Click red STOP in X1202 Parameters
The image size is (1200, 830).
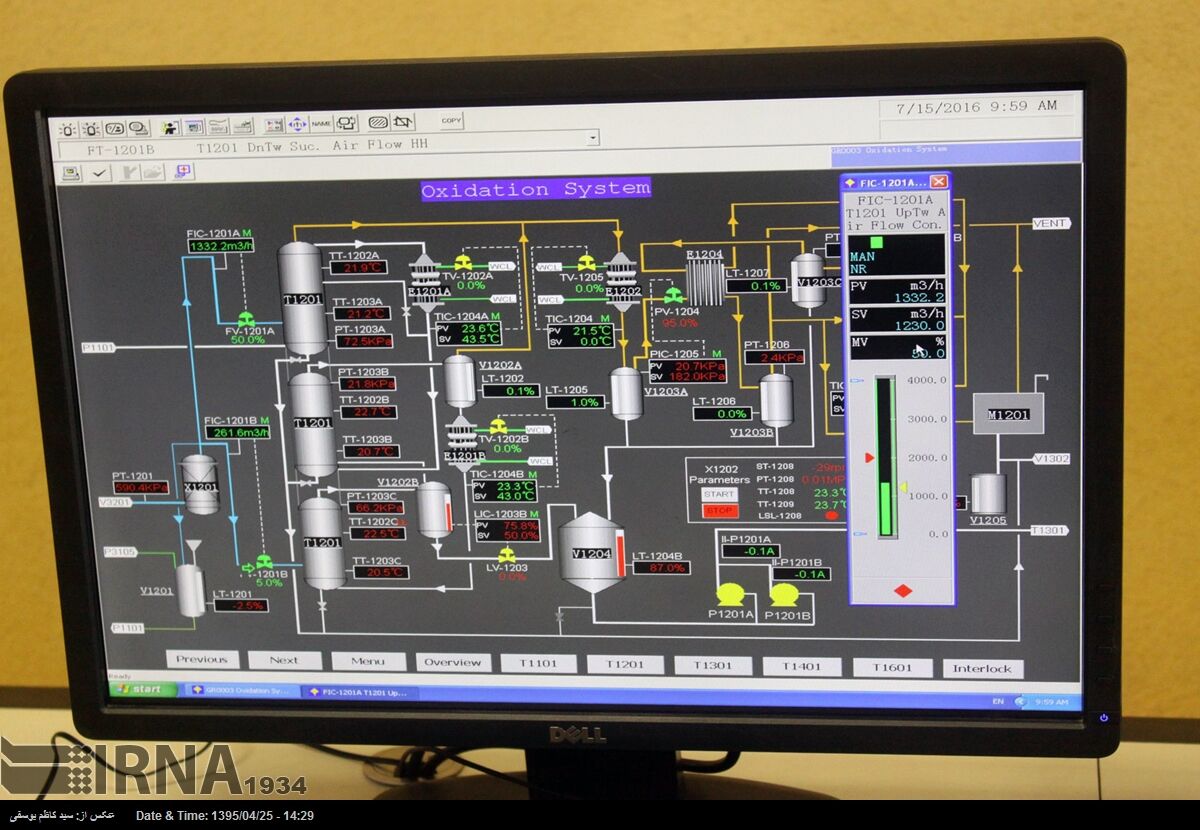tap(718, 511)
